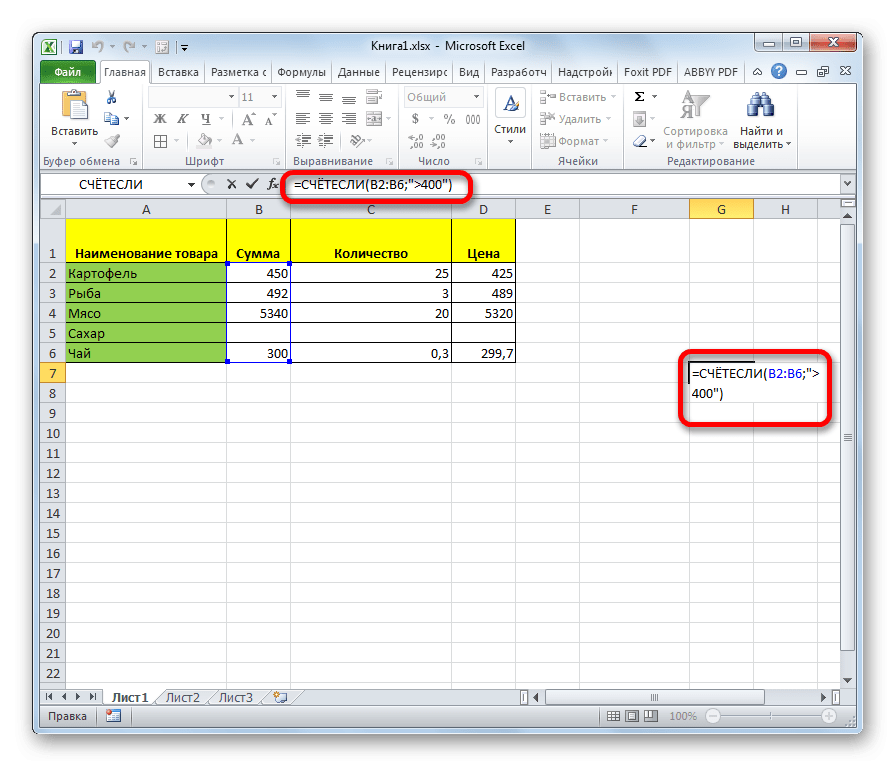The height and width of the screenshot is (767, 896).
Task: Switch to the Данные tab
Action: tap(358, 72)
